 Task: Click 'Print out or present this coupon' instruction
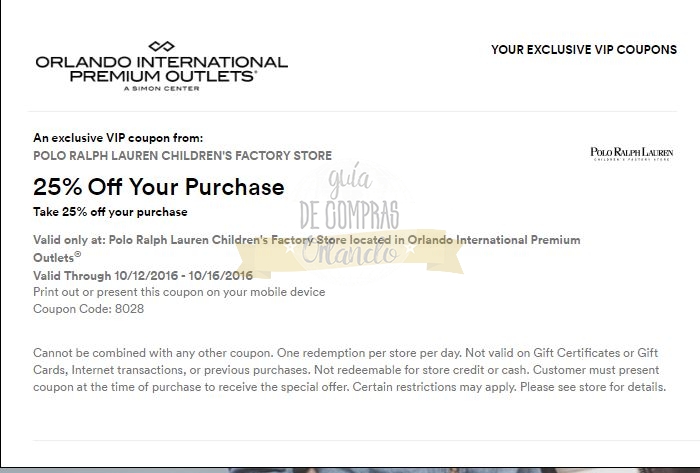pyautogui.click(x=179, y=292)
